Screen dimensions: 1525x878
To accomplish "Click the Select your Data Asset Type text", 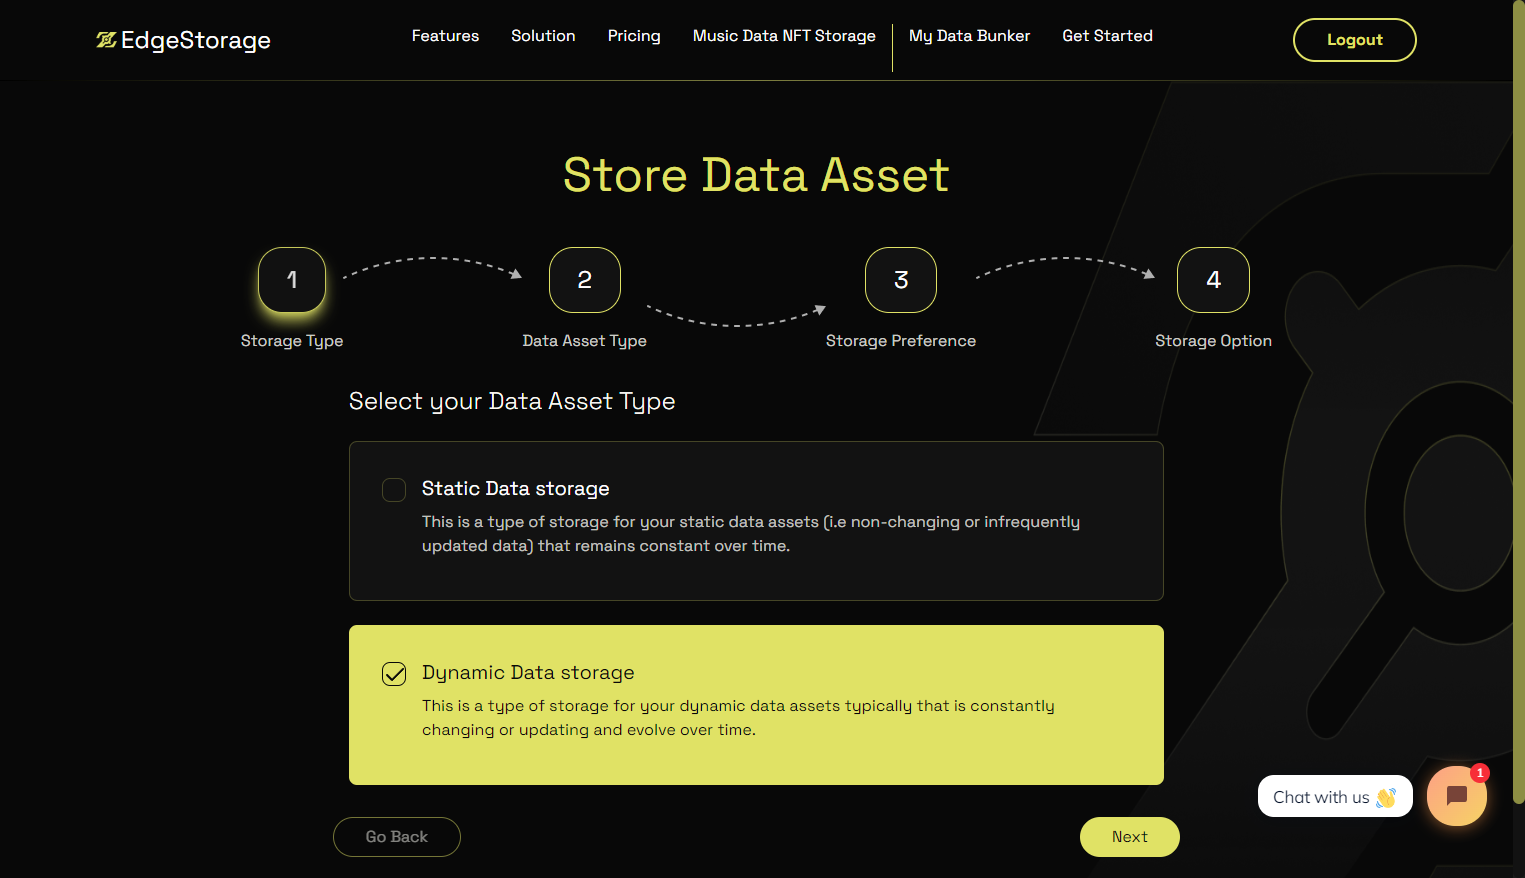I will coord(512,401).
